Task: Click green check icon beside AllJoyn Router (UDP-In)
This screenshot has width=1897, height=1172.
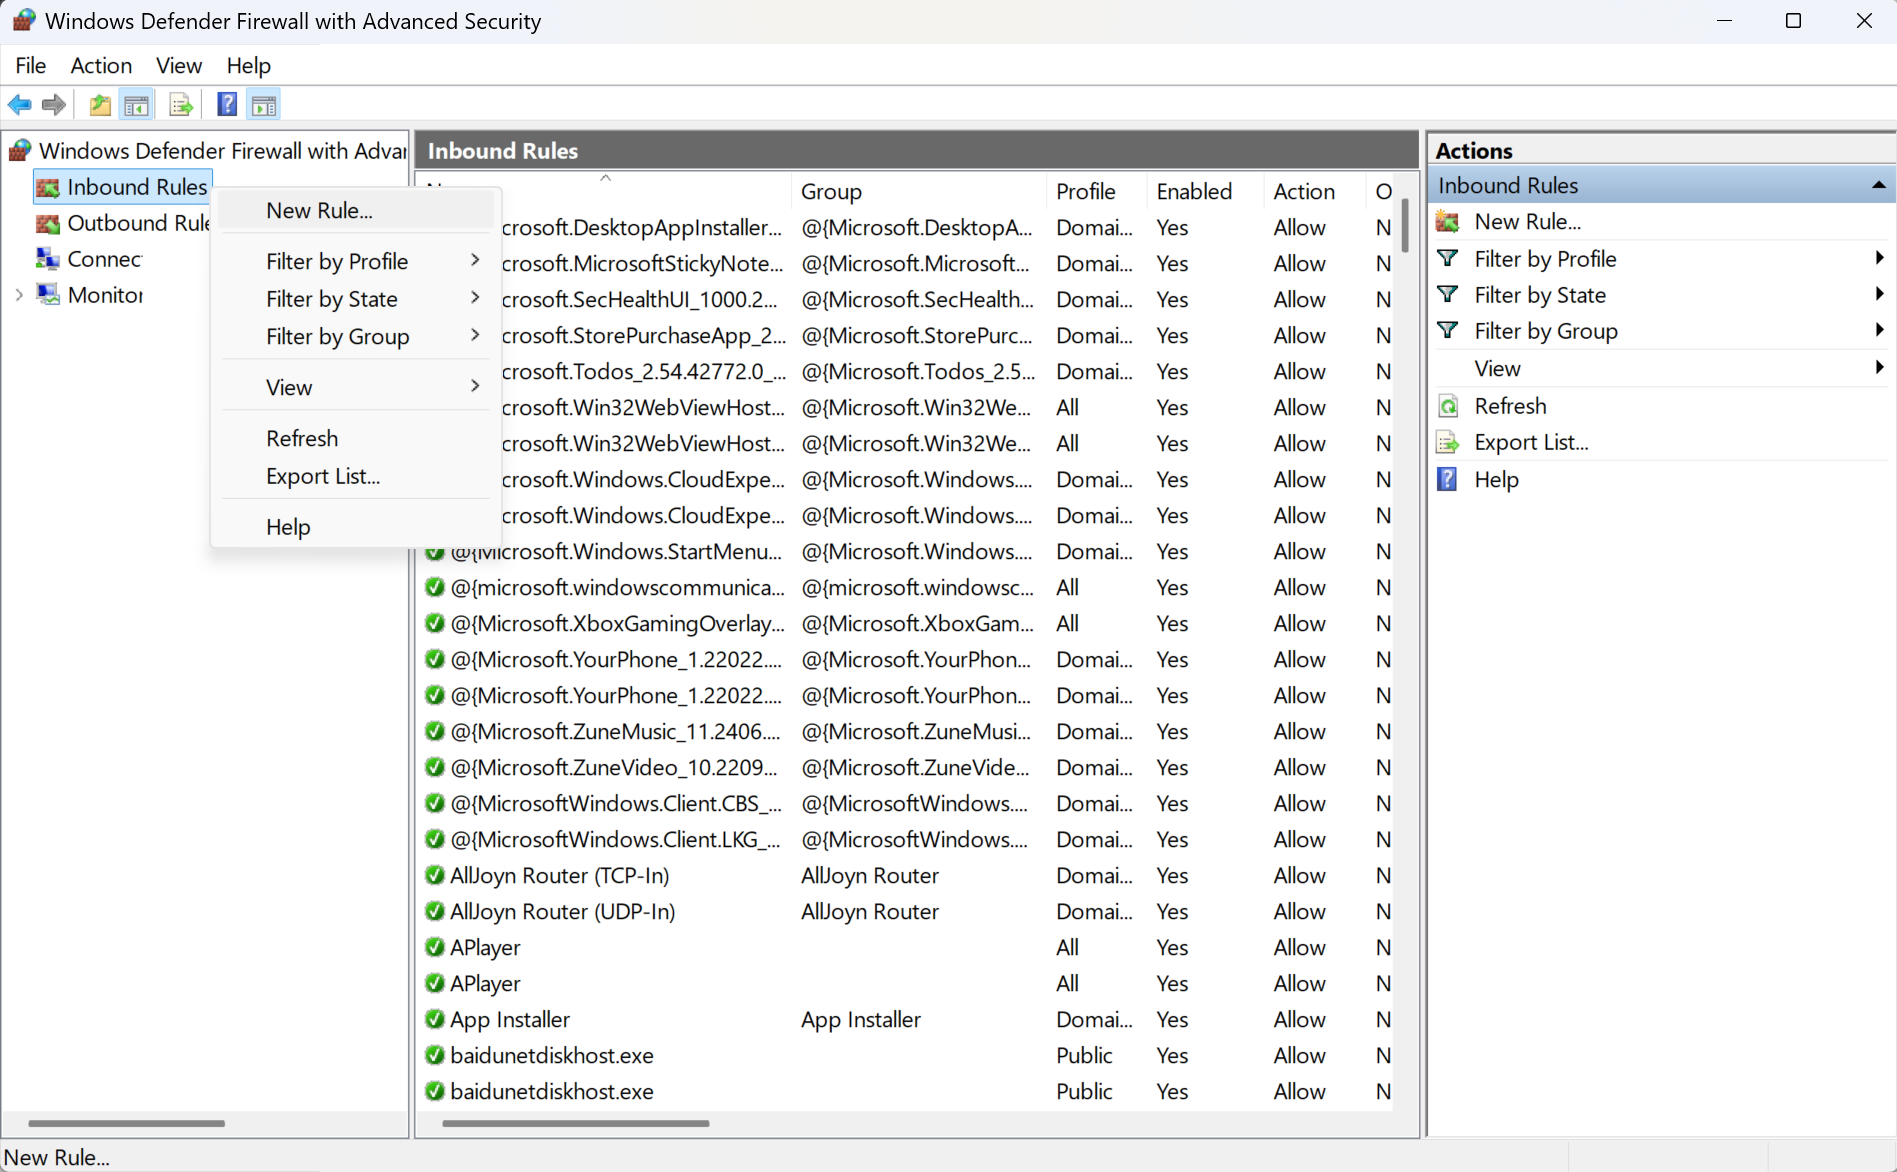Action: tap(434, 911)
